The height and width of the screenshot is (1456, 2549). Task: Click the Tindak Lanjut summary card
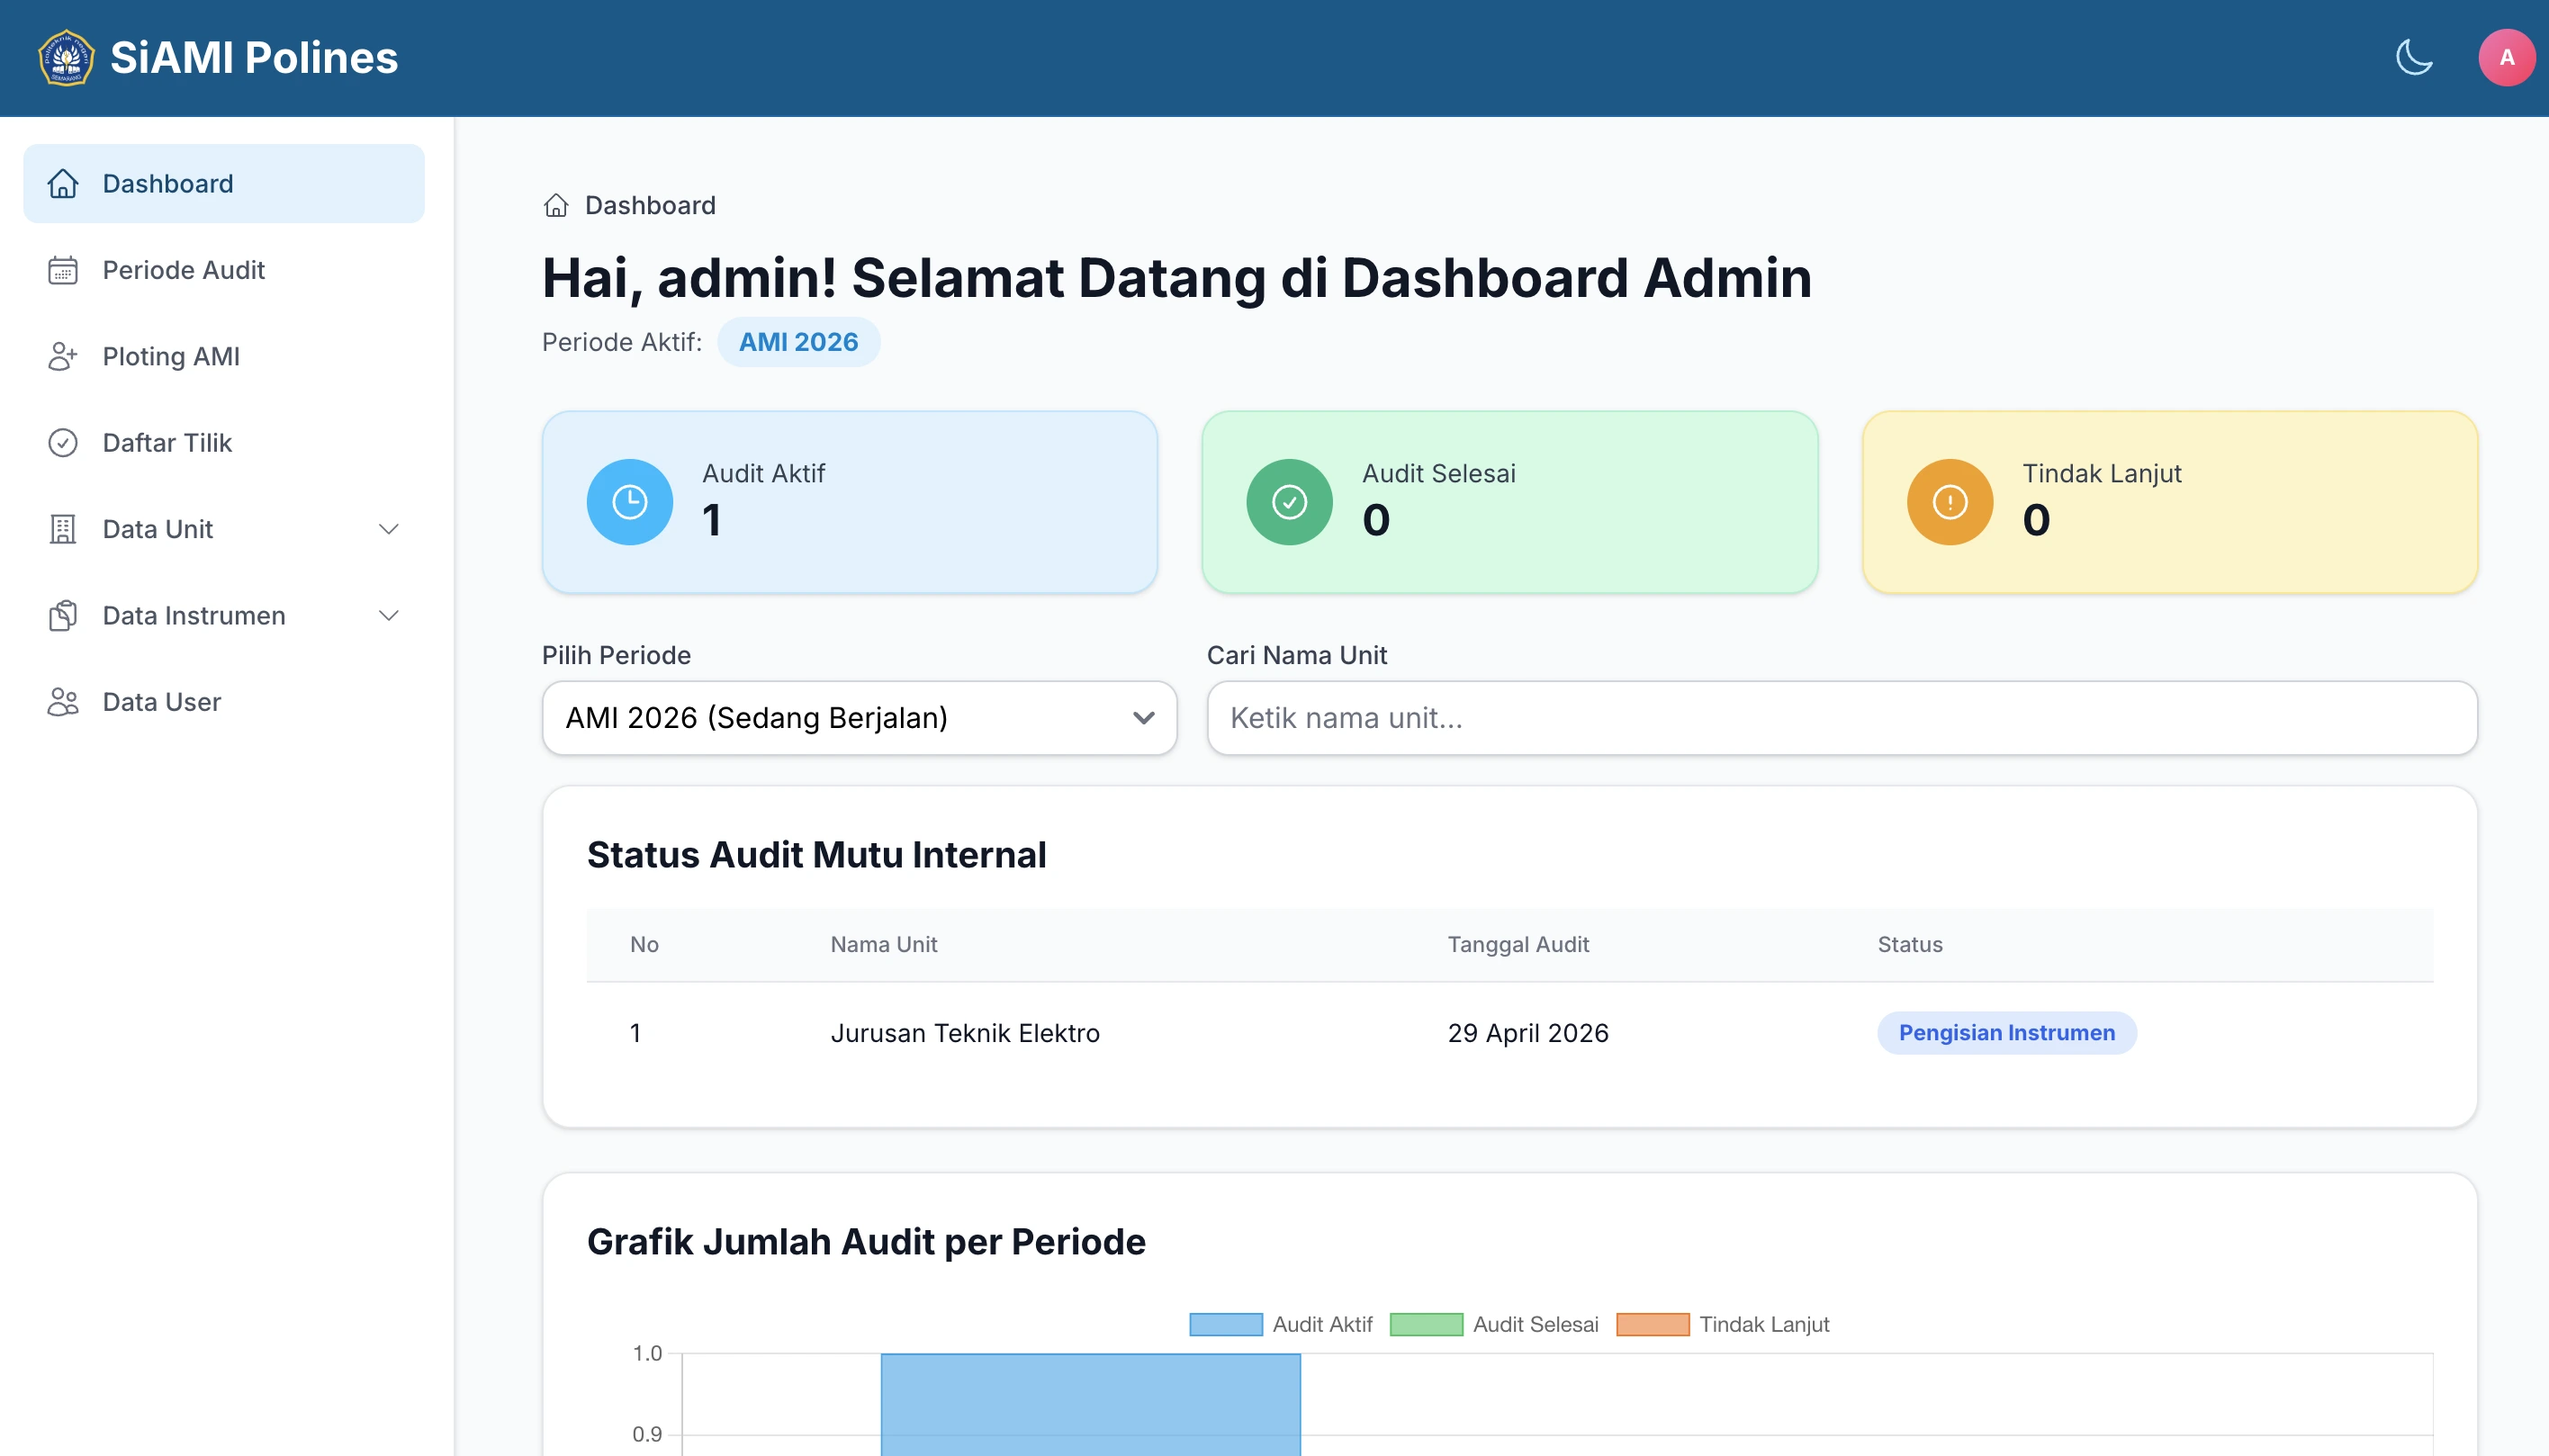pos(2169,502)
